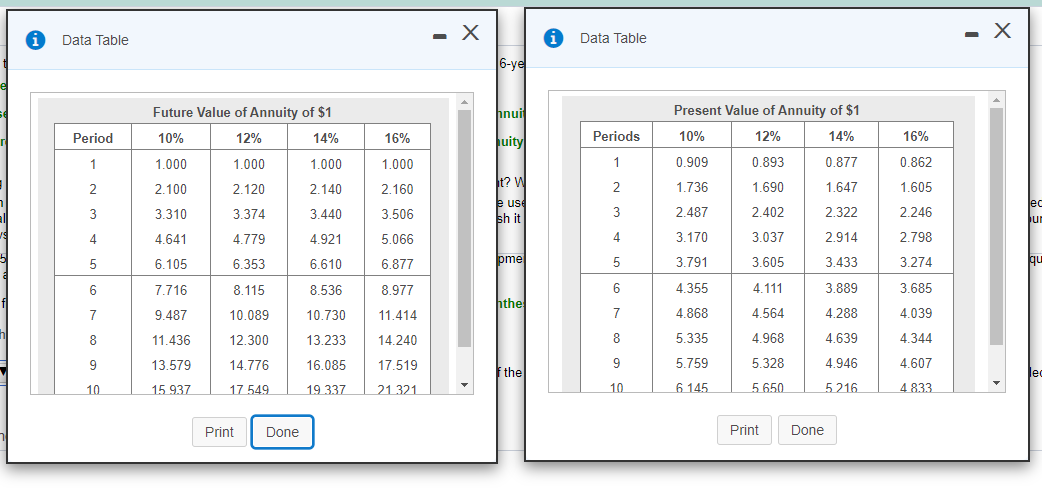1042x488 pixels.
Task: Select cell value 2.798 in Present Value table
Action: 916,237
